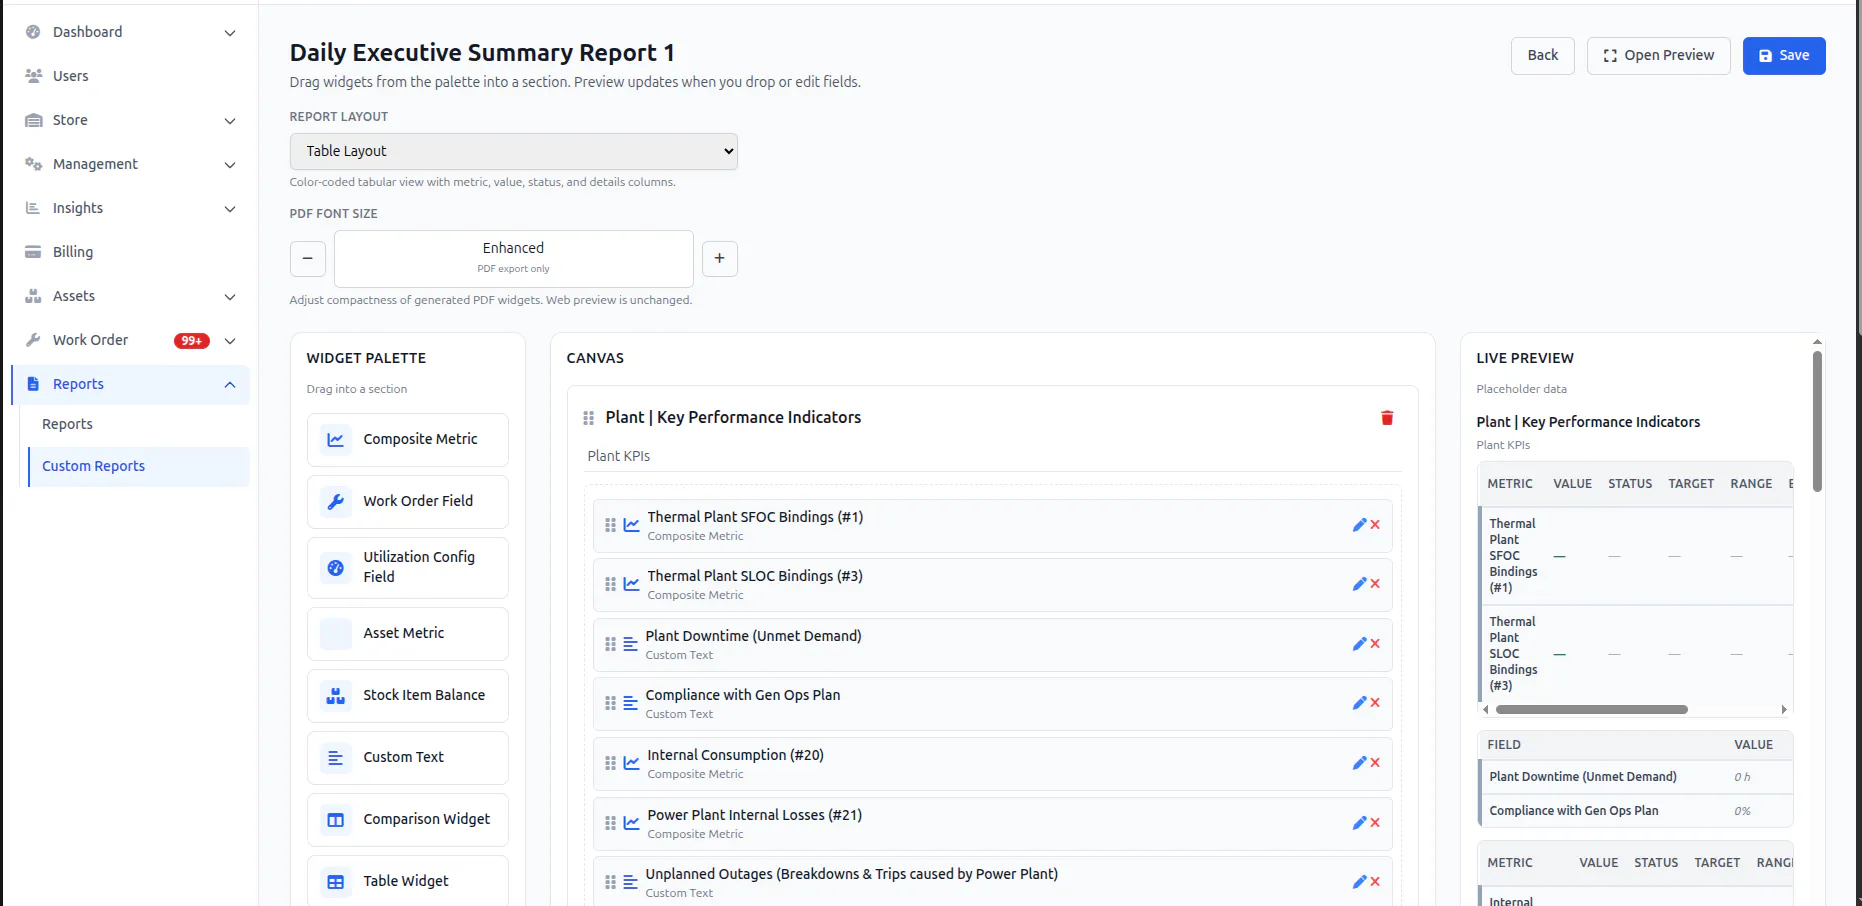Edit Plant Downtime (Unmet Demand) widget
Screen dimensions: 1862x906
pyautogui.click(x=1359, y=644)
